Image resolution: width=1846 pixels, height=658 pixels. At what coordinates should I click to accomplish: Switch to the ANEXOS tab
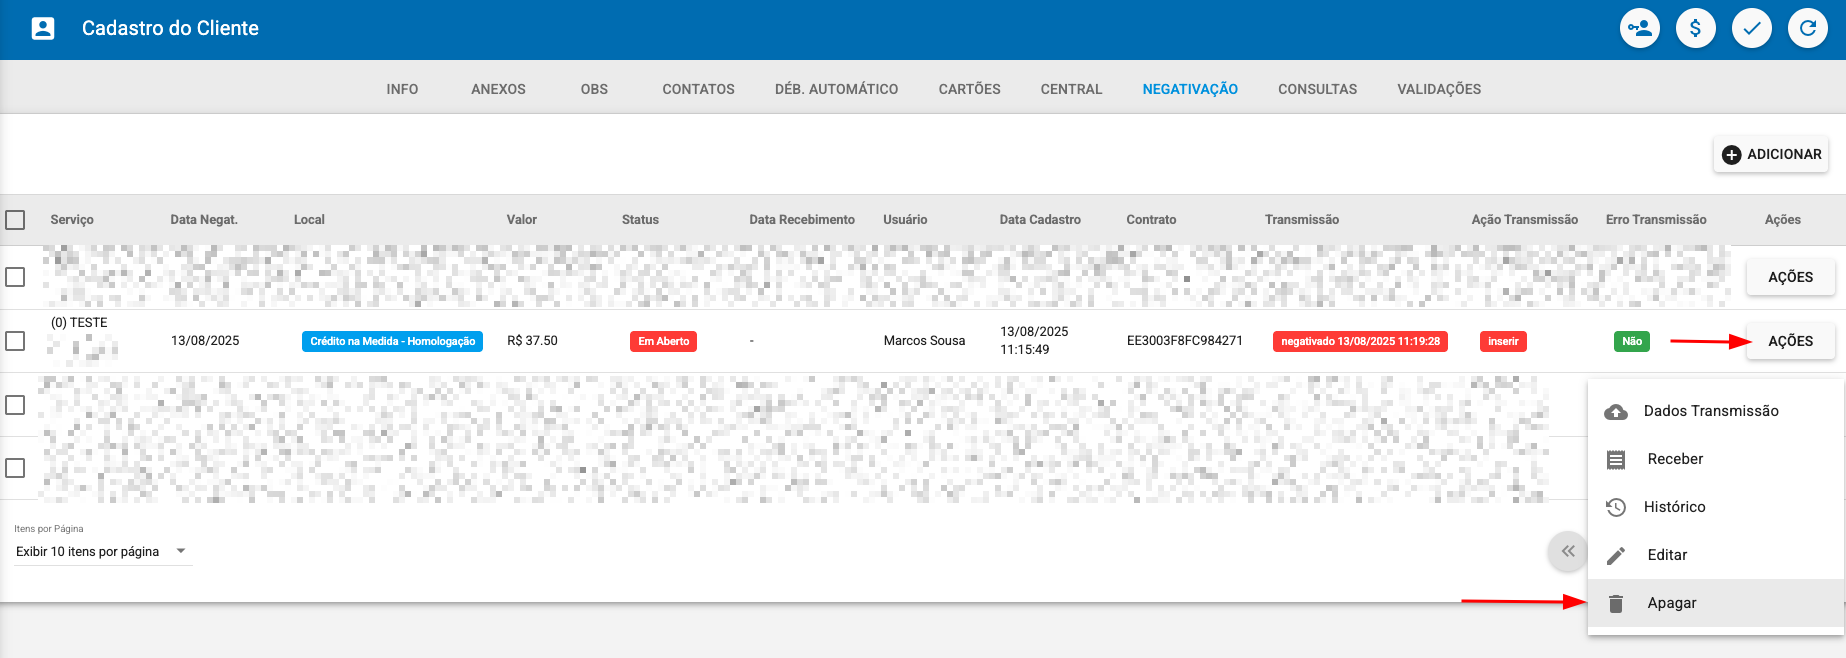click(x=498, y=89)
